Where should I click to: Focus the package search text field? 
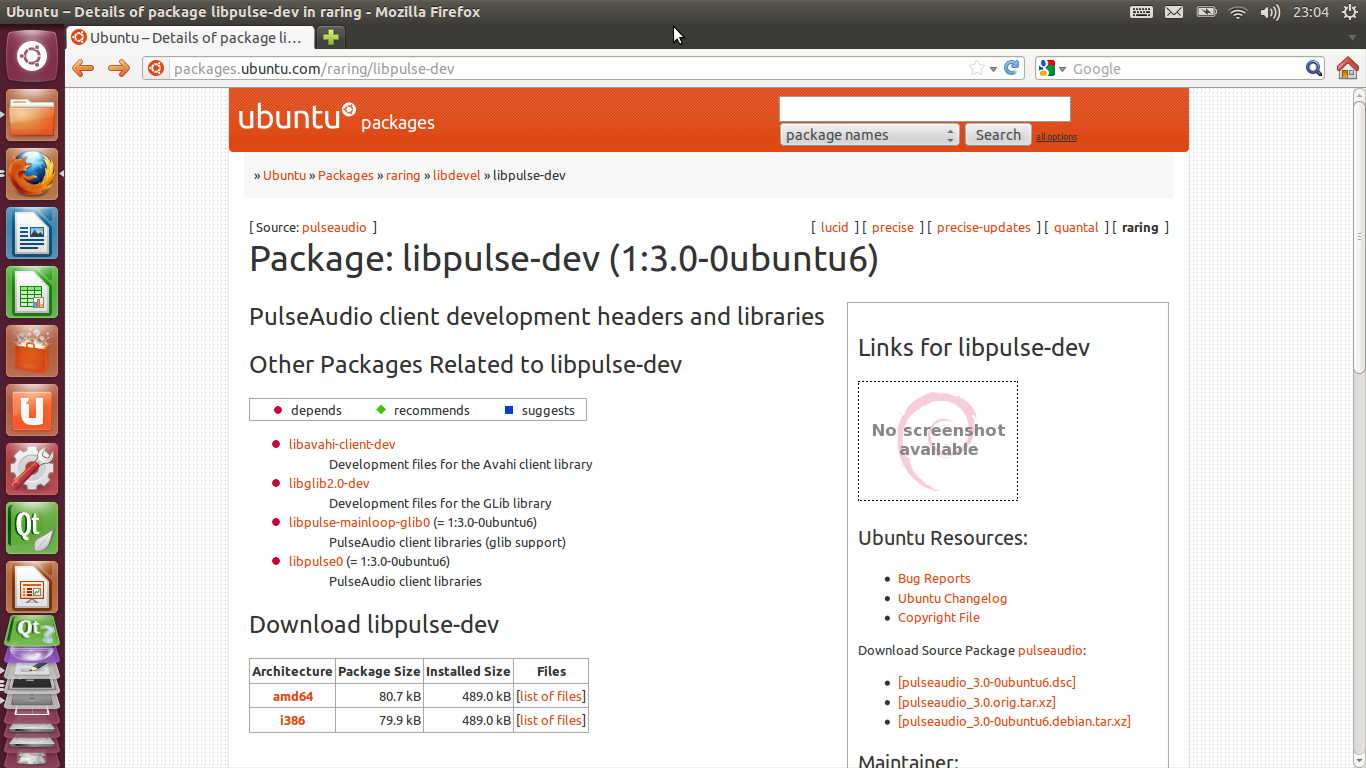(x=925, y=109)
